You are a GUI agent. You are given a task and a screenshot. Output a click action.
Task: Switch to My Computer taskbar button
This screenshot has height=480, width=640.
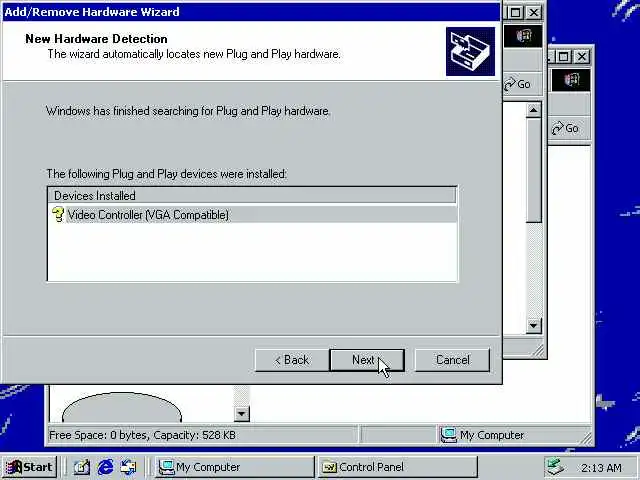click(234, 467)
